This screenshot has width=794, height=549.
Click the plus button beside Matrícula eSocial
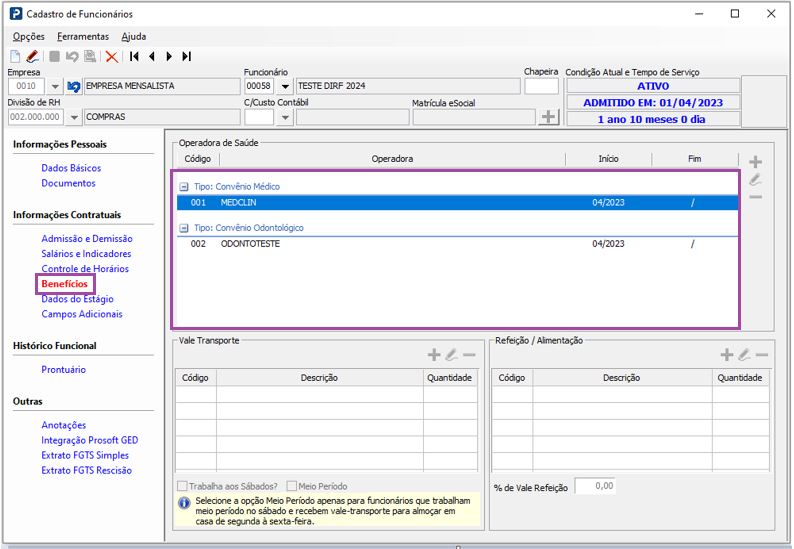click(548, 117)
